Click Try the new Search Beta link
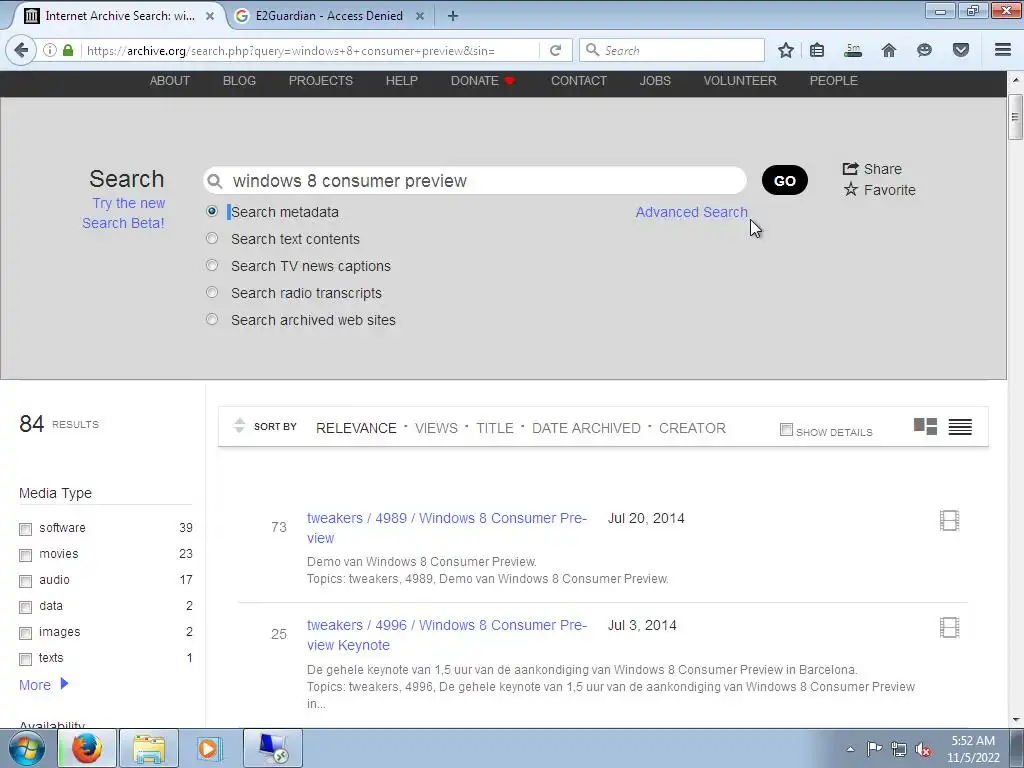 124,213
